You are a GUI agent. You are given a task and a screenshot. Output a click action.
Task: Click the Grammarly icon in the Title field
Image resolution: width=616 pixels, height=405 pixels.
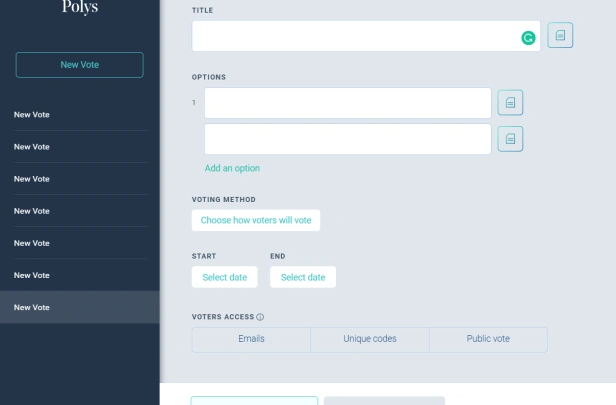pos(528,38)
